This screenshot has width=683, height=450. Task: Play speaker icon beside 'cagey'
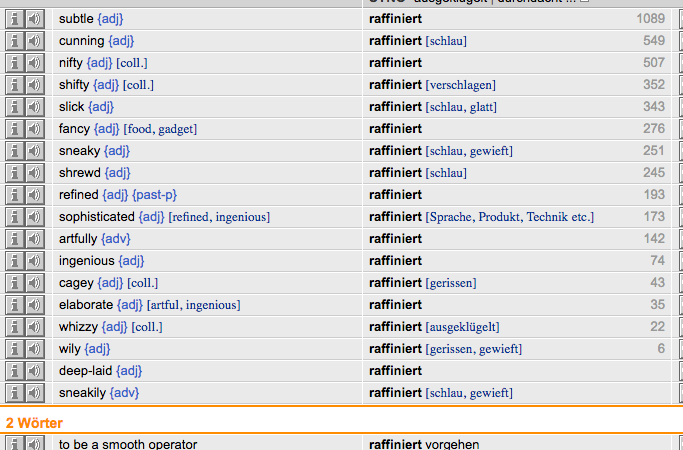click(x=34, y=283)
